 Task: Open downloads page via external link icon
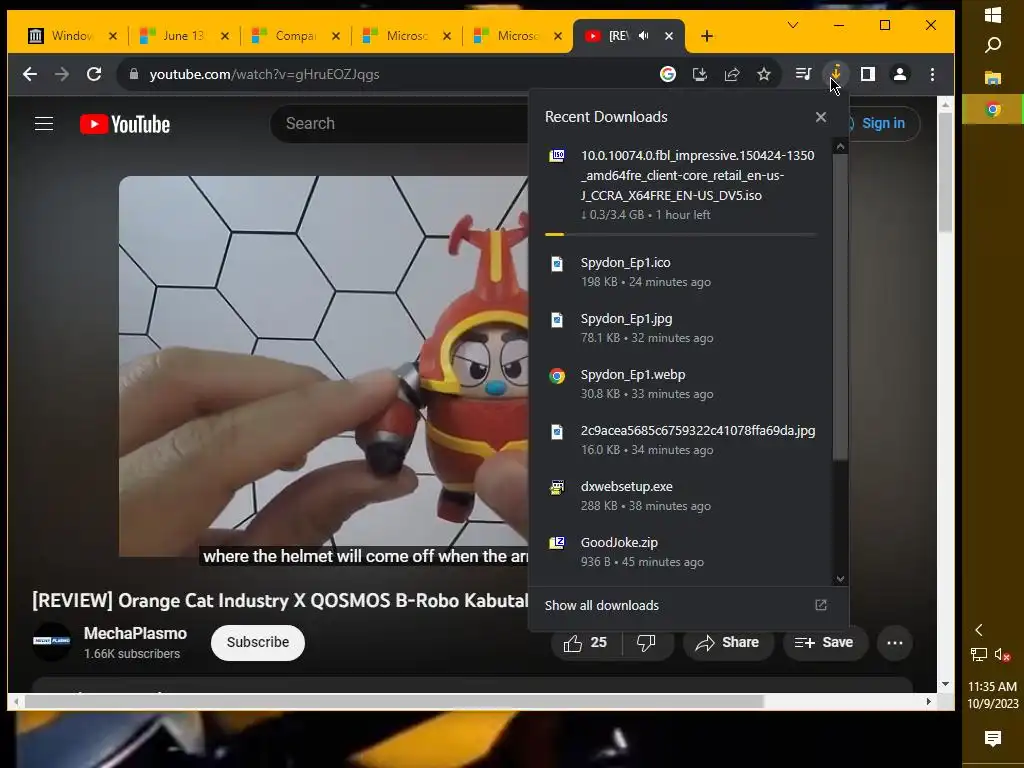click(821, 605)
